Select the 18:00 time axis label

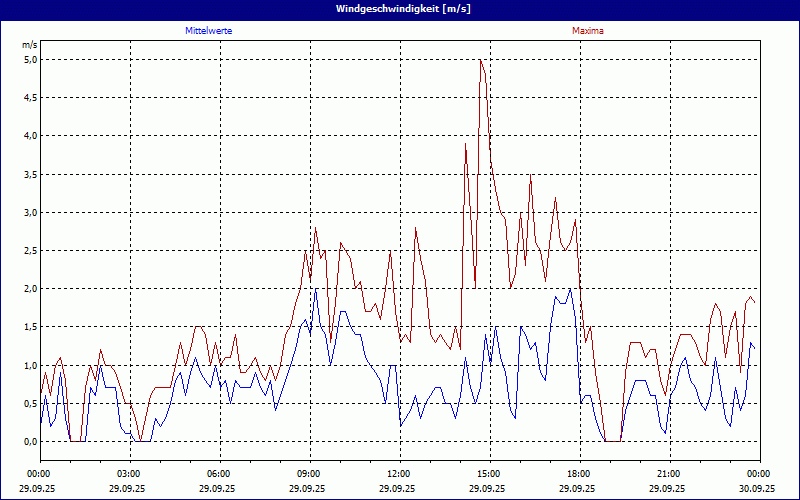click(x=579, y=474)
